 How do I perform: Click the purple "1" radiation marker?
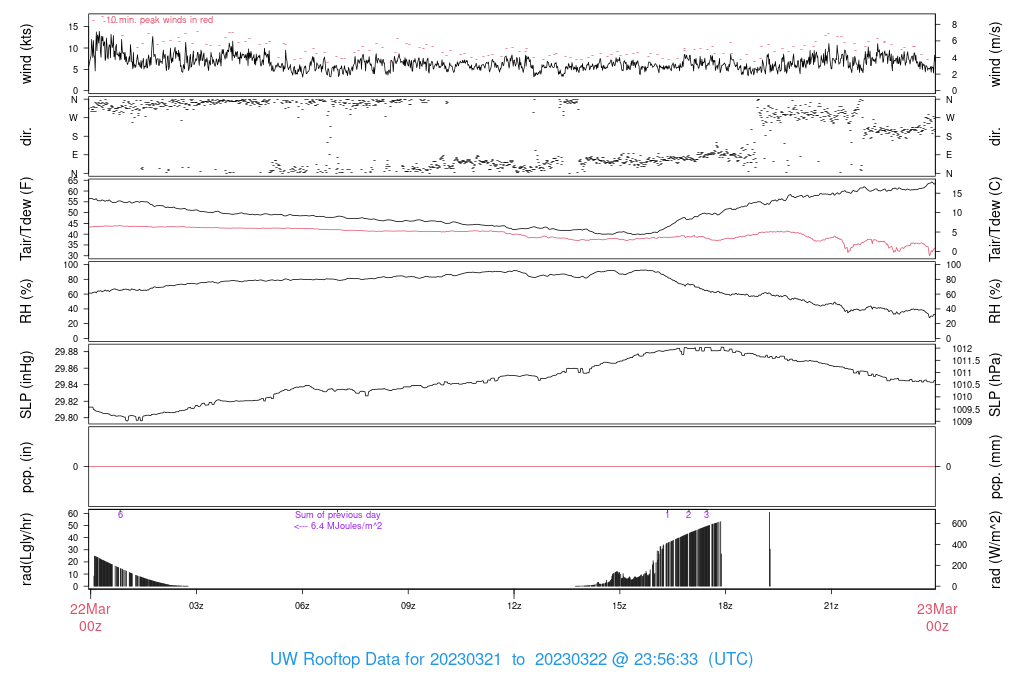667,515
